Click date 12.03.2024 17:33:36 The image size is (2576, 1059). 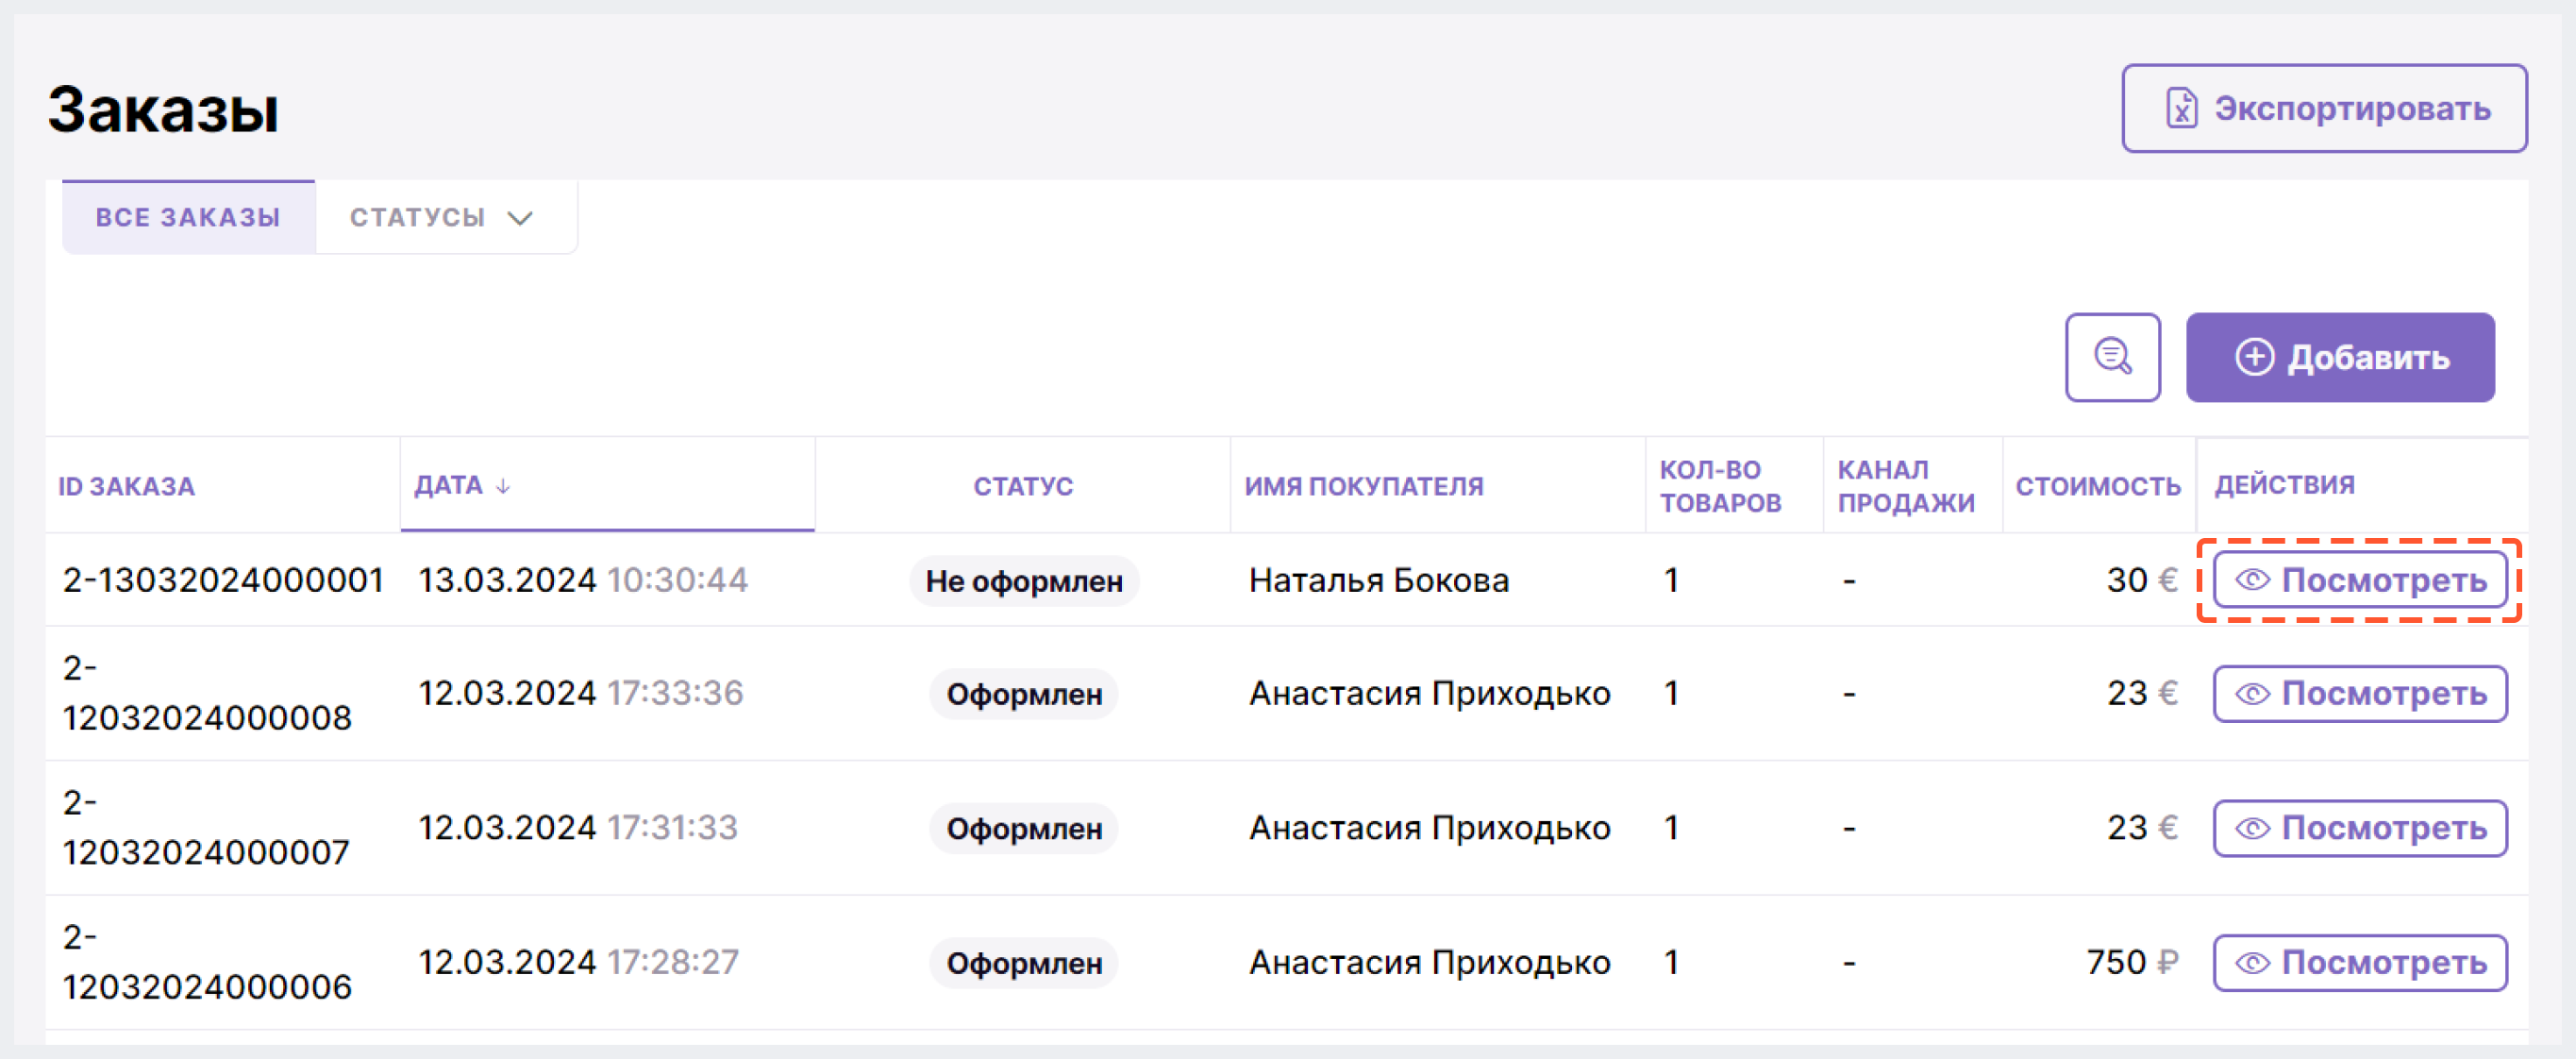[580, 693]
